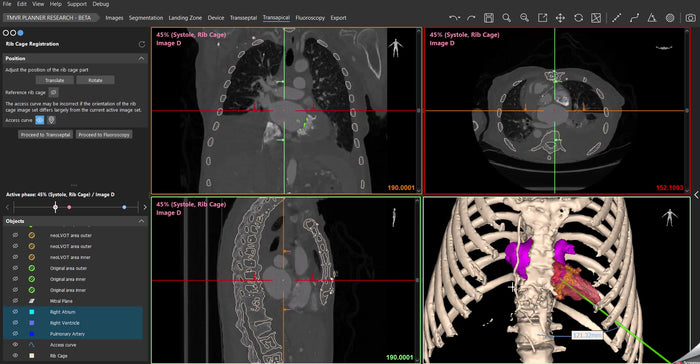Click Proceed to Transseptal
This screenshot has width=700, height=364.
pos(46,134)
